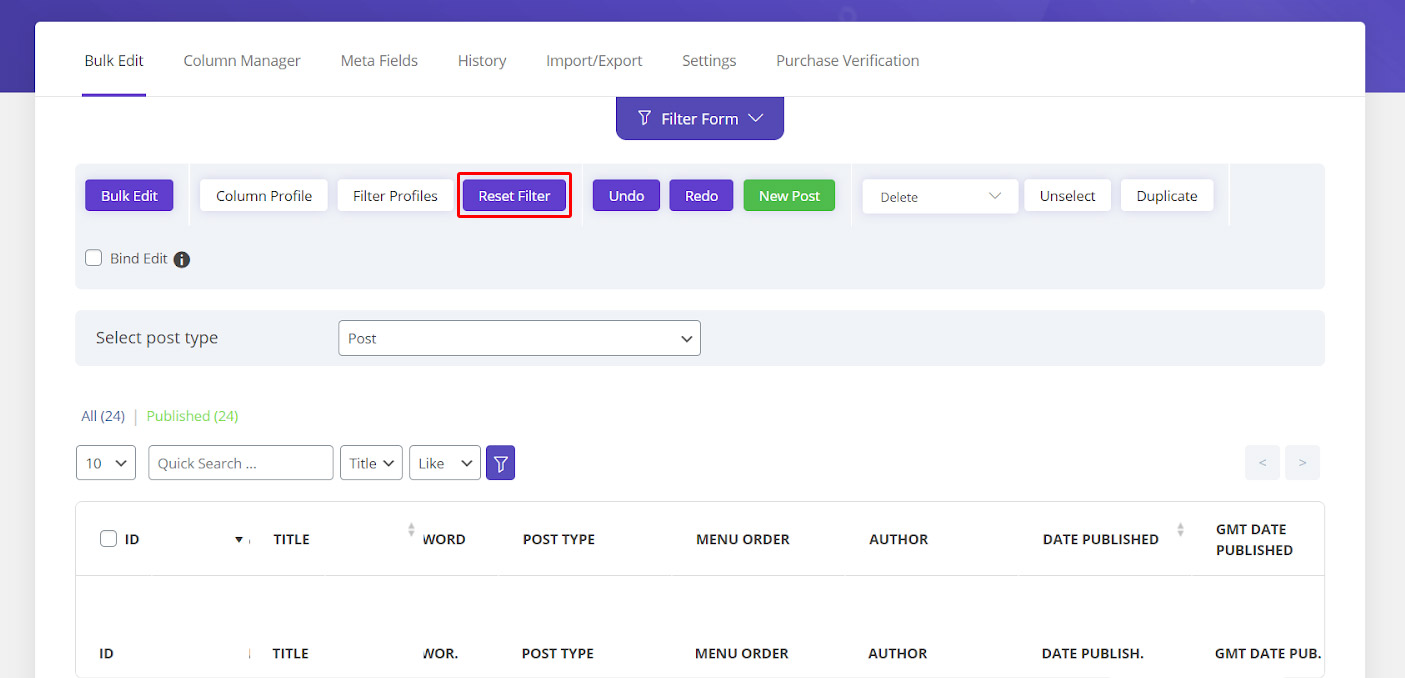Open the History tab
The width and height of the screenshot is (1405, 678).
(x=482, y=60)
